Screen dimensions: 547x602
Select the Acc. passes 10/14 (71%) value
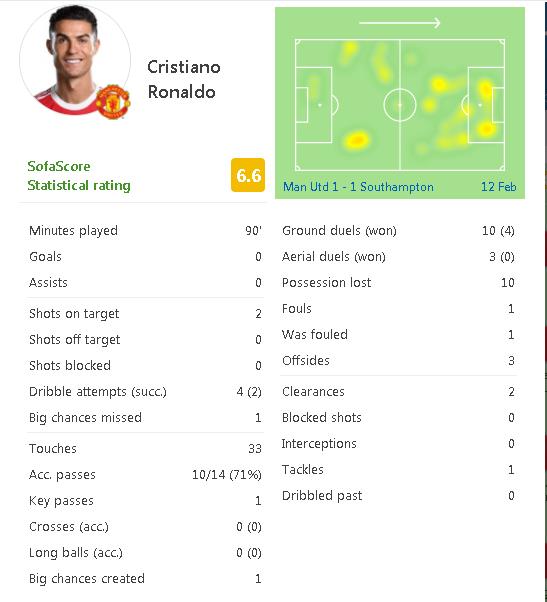[x=226, y=475]
